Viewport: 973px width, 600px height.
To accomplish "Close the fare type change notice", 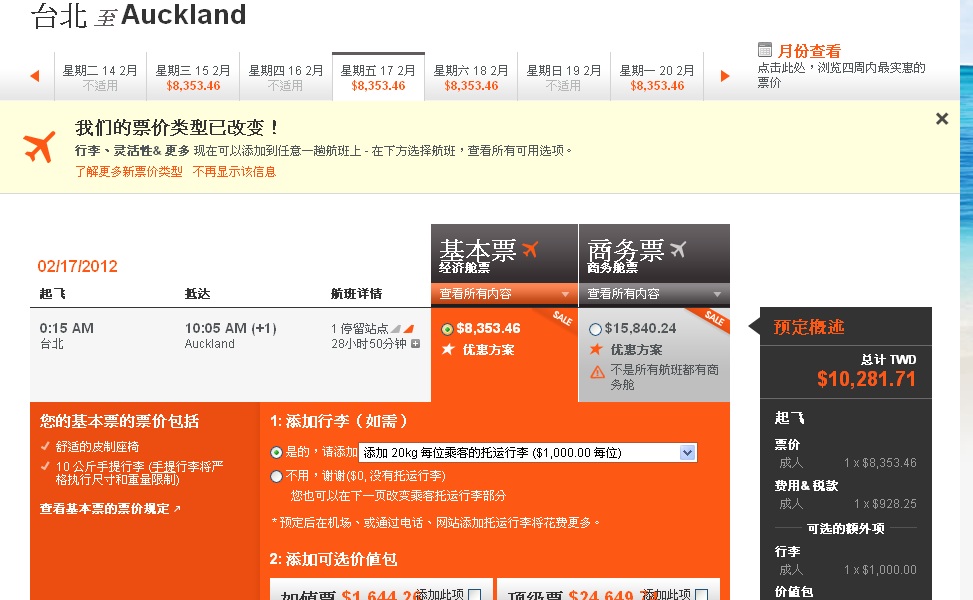I will coord(941,119).
